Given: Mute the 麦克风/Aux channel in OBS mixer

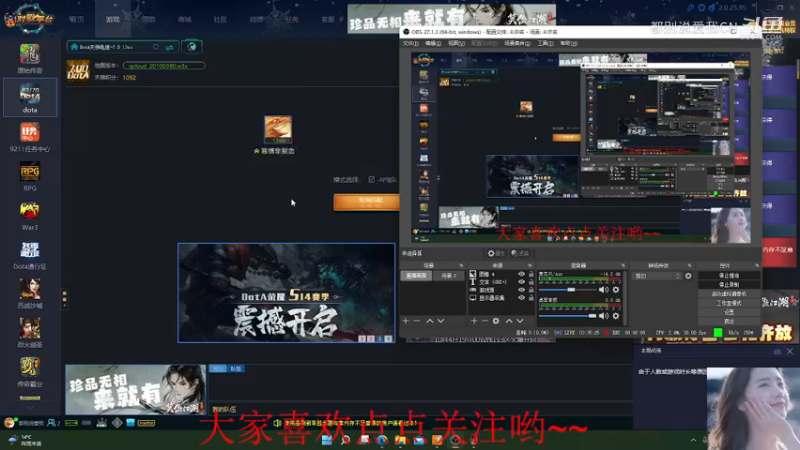Looking at the screenshot, I should point(604,290).
